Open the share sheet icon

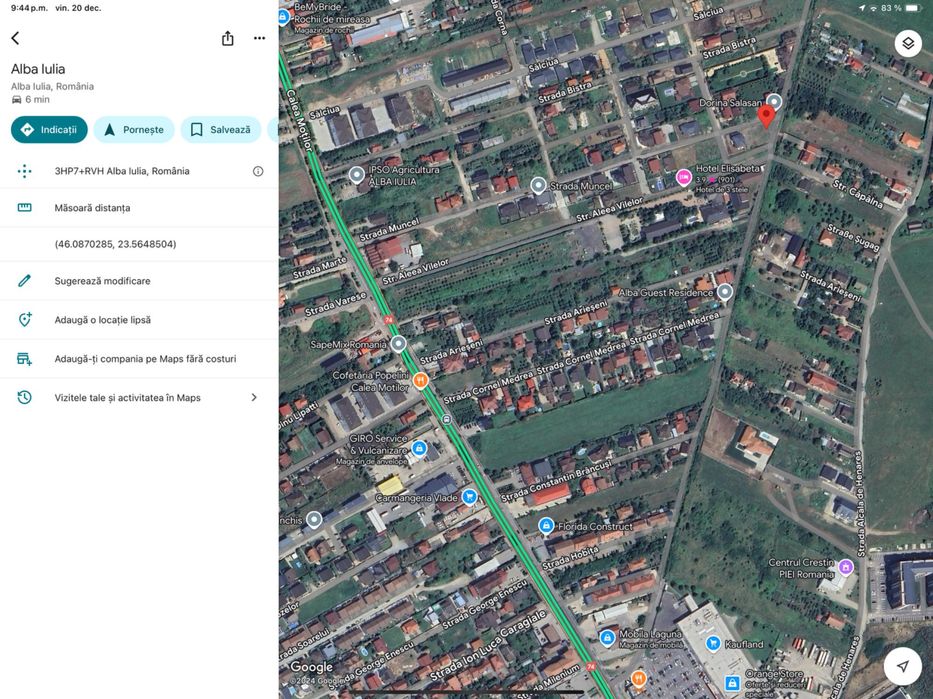[x=227, y=39]
